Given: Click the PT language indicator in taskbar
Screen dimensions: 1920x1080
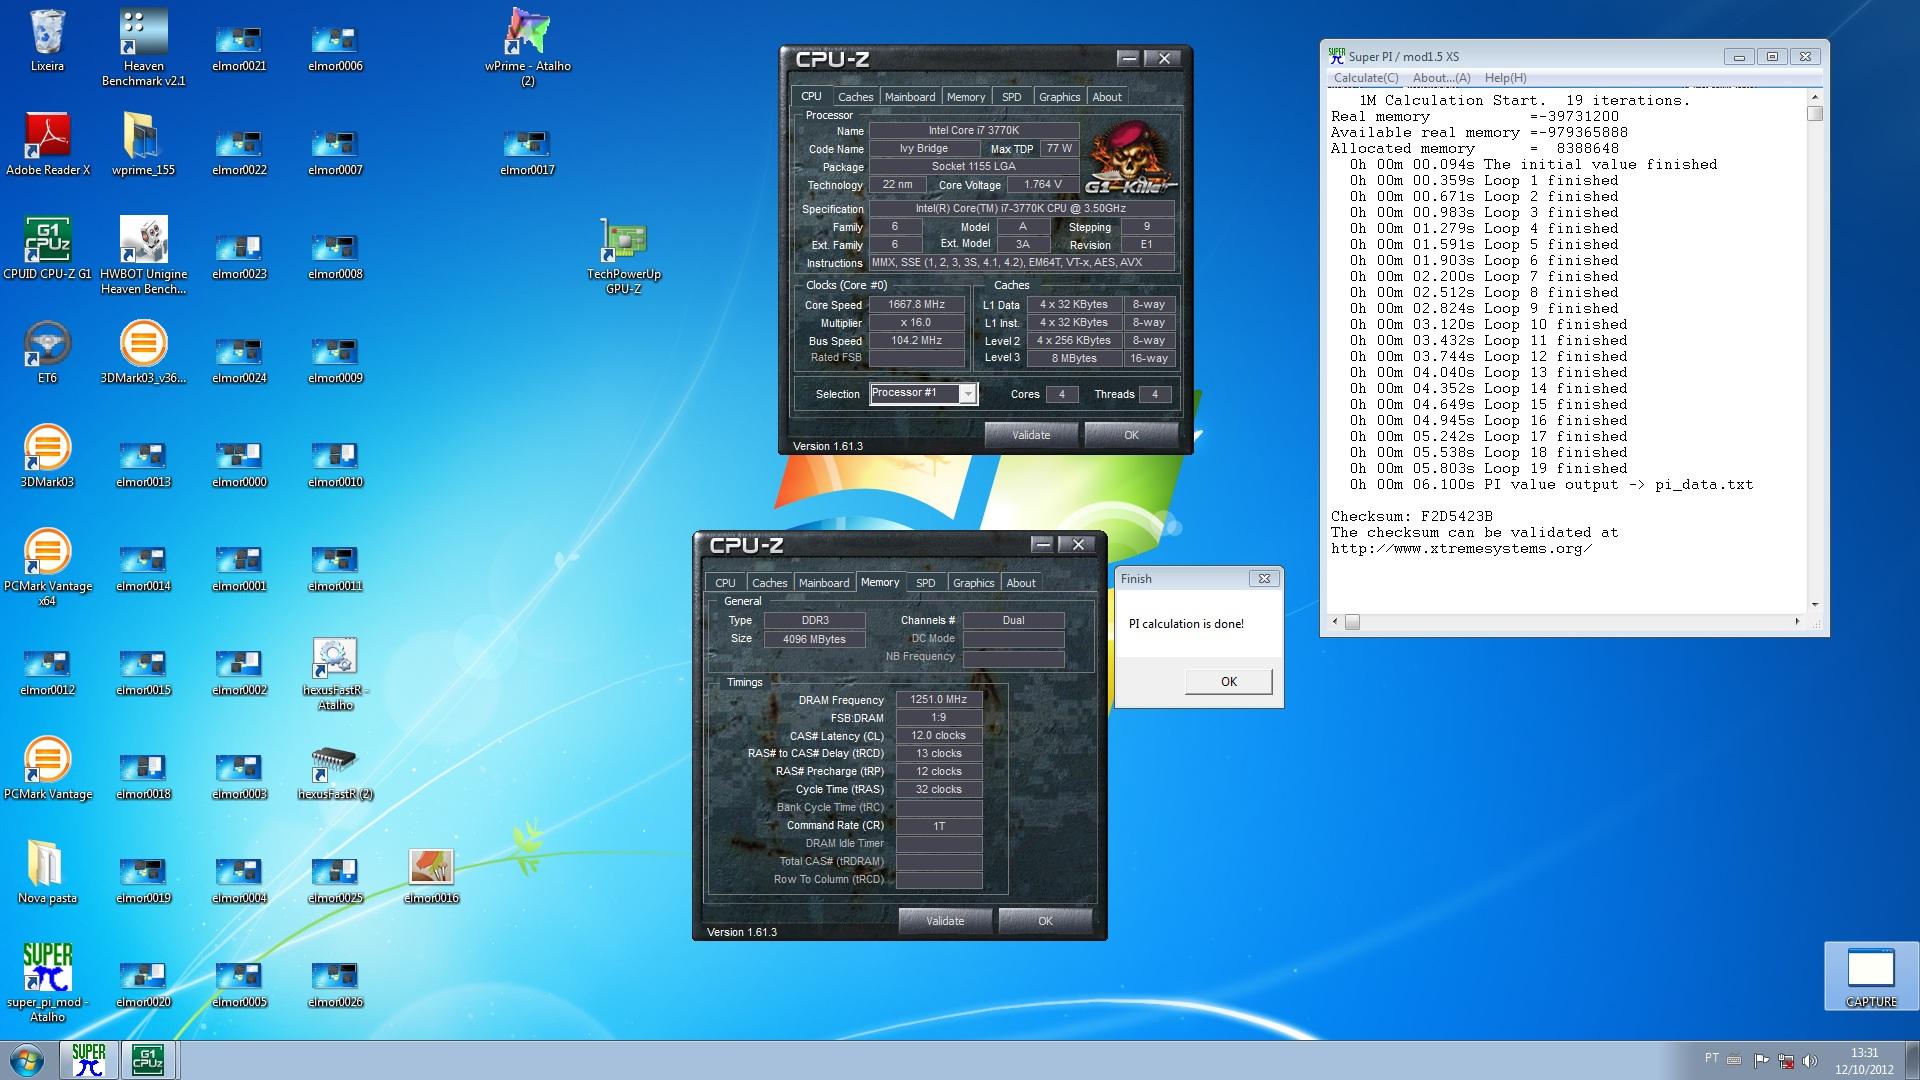Looking at the screenshot, I should pyautogui.click(x=1711, y=1058).
